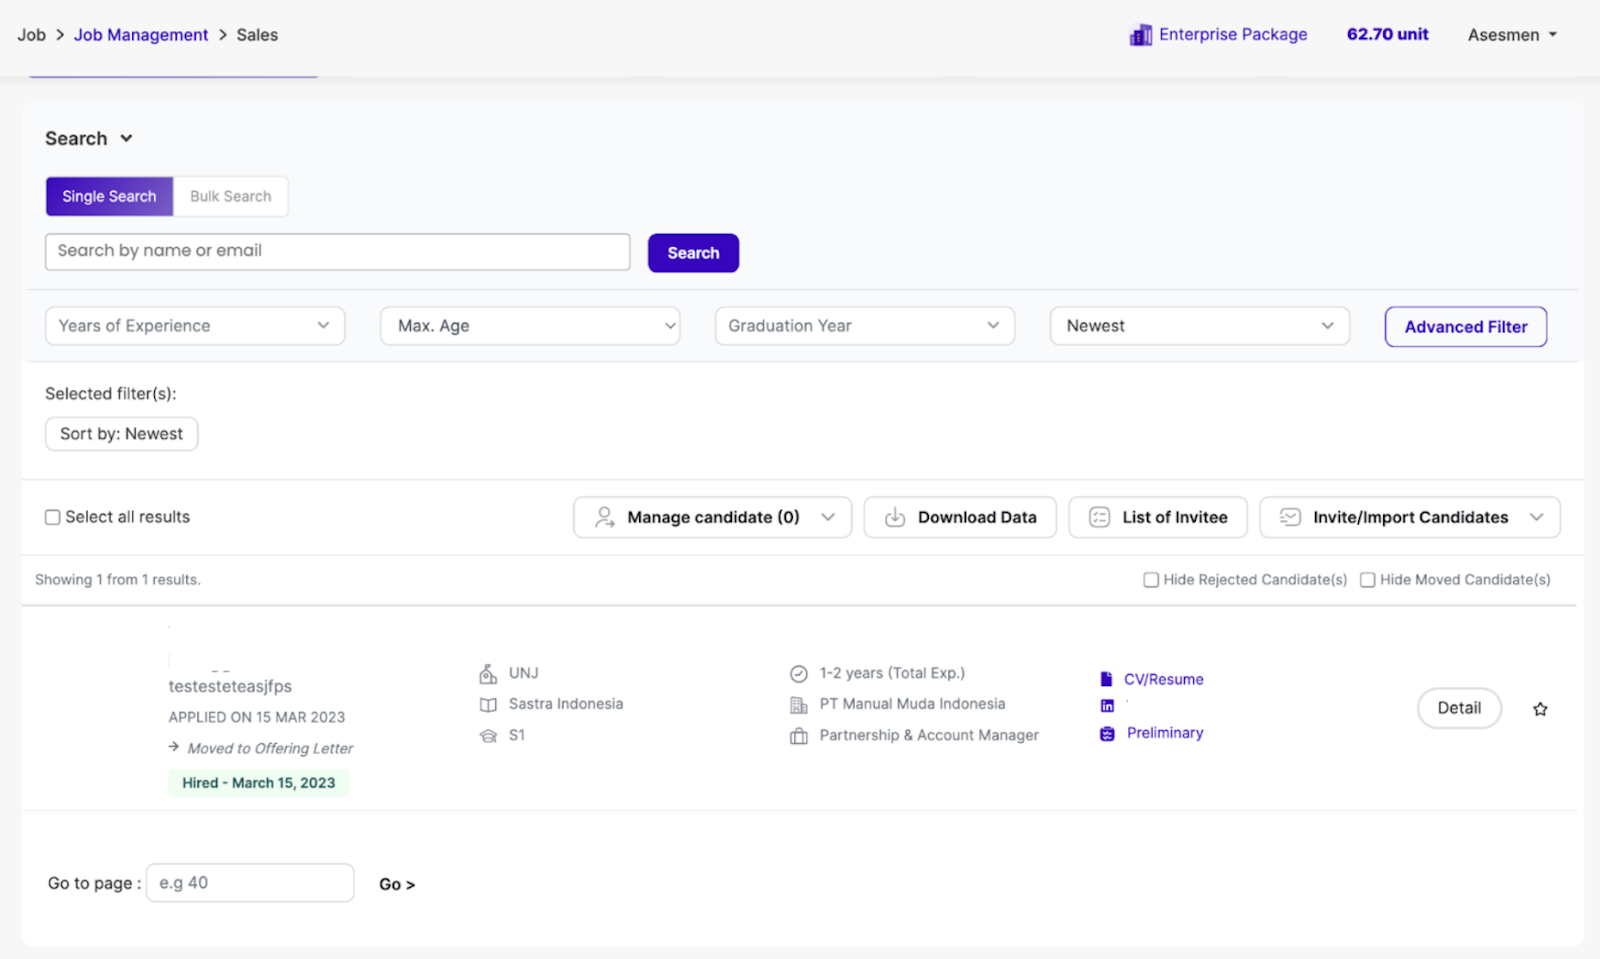The image size is (1600, 959).
Task: Click the Enterprise Package building icon
Action: pos(1140,35)
